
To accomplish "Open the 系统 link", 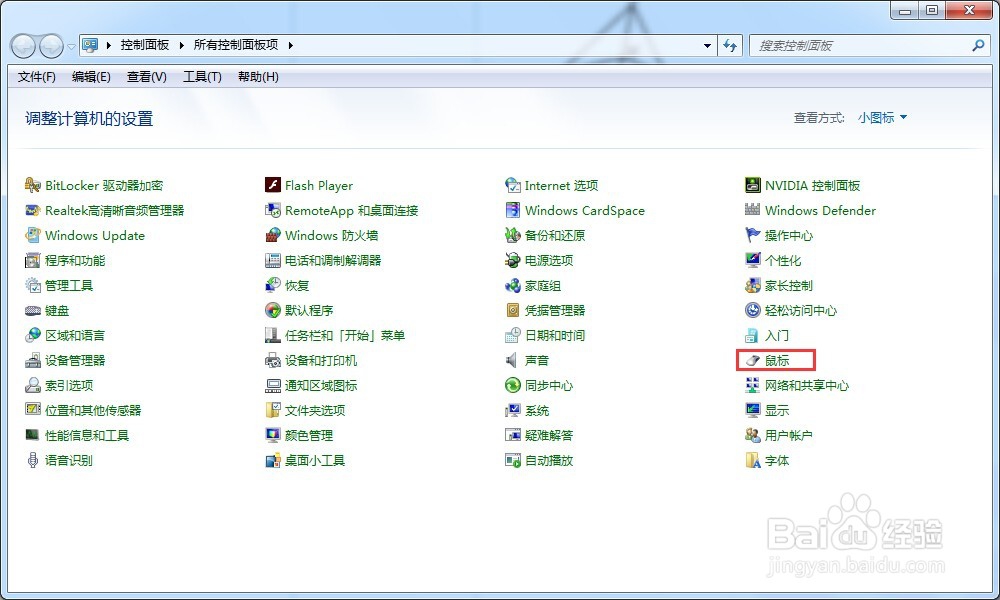I will pos(537,411).
